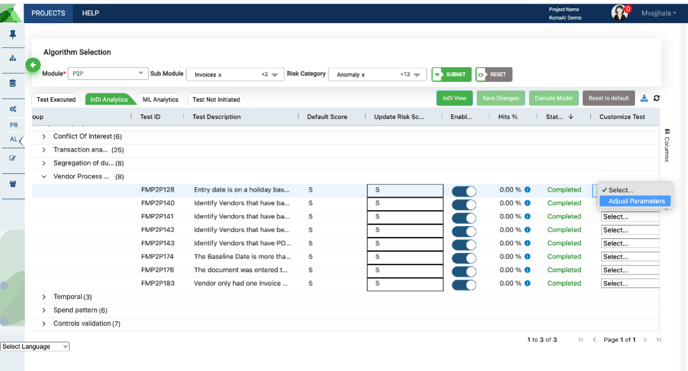Open the edit note icon in sidebar
This screenshot has height=371, width=688.
coord(13,158)
